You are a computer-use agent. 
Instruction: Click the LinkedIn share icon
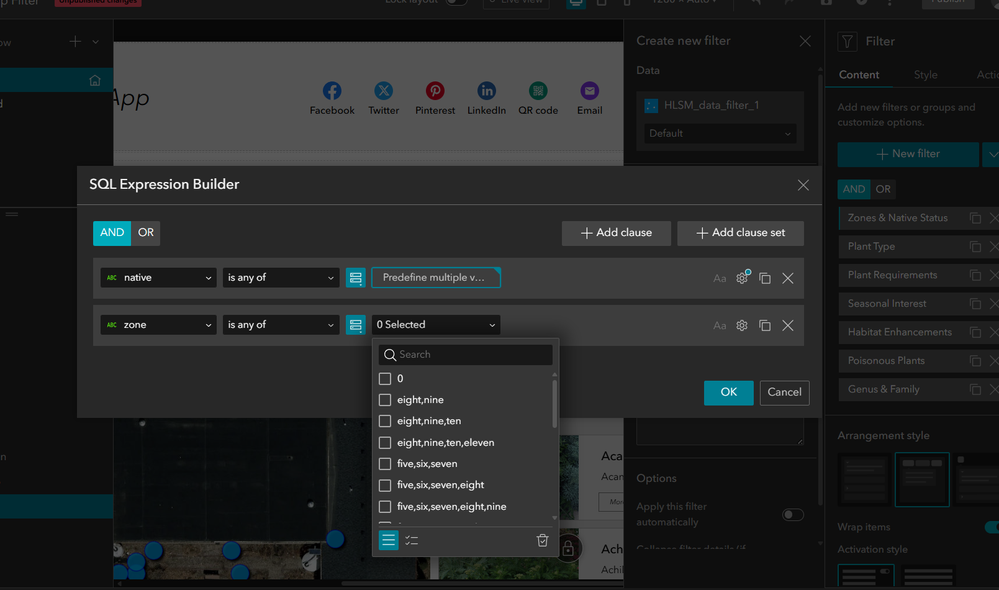tap(486, 90)
